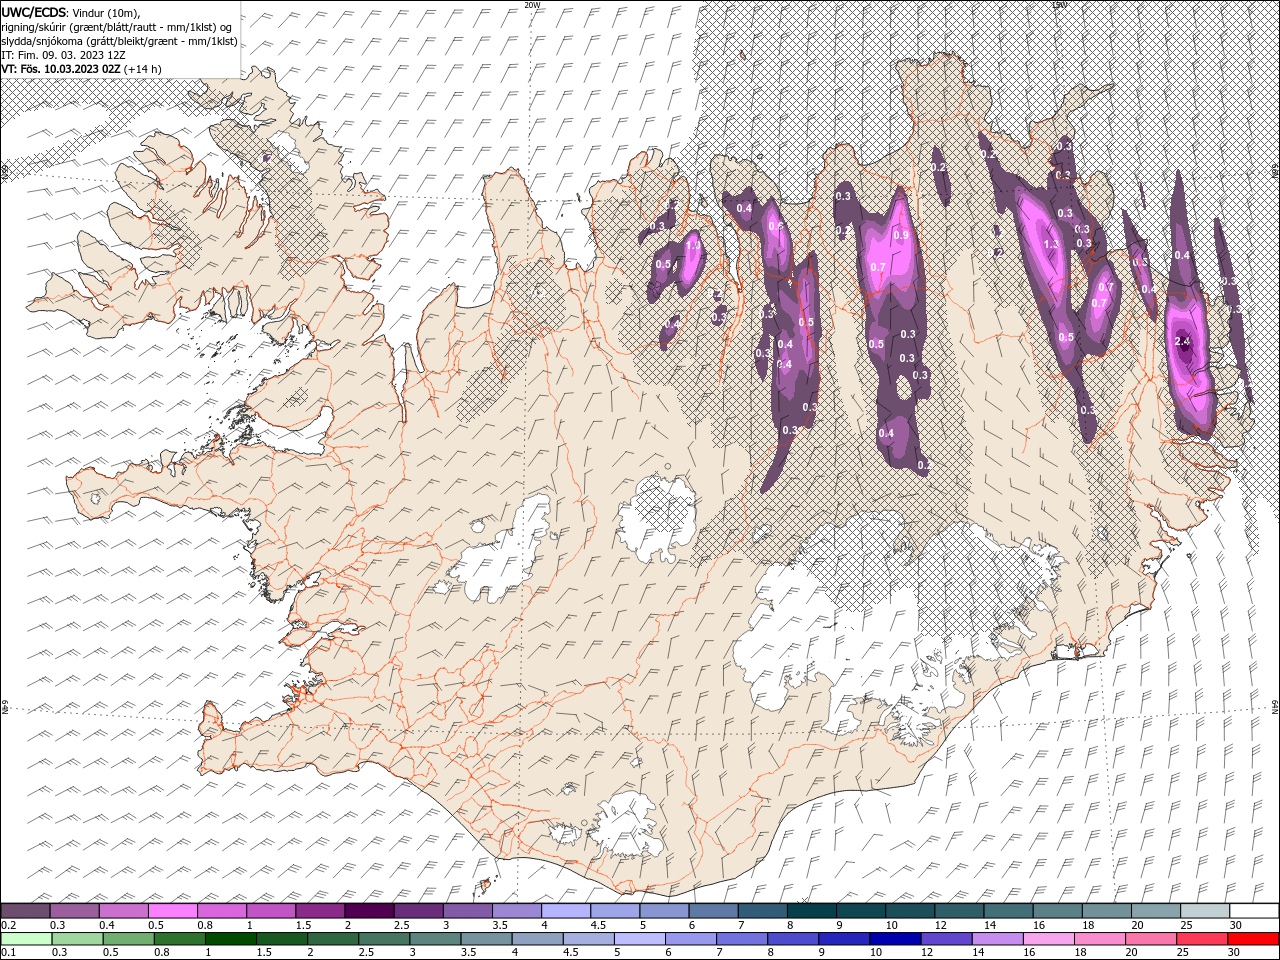Click the 64N latitude label on right edge
Screen dimensions: 1280x960
click(x=1275, y=708)
